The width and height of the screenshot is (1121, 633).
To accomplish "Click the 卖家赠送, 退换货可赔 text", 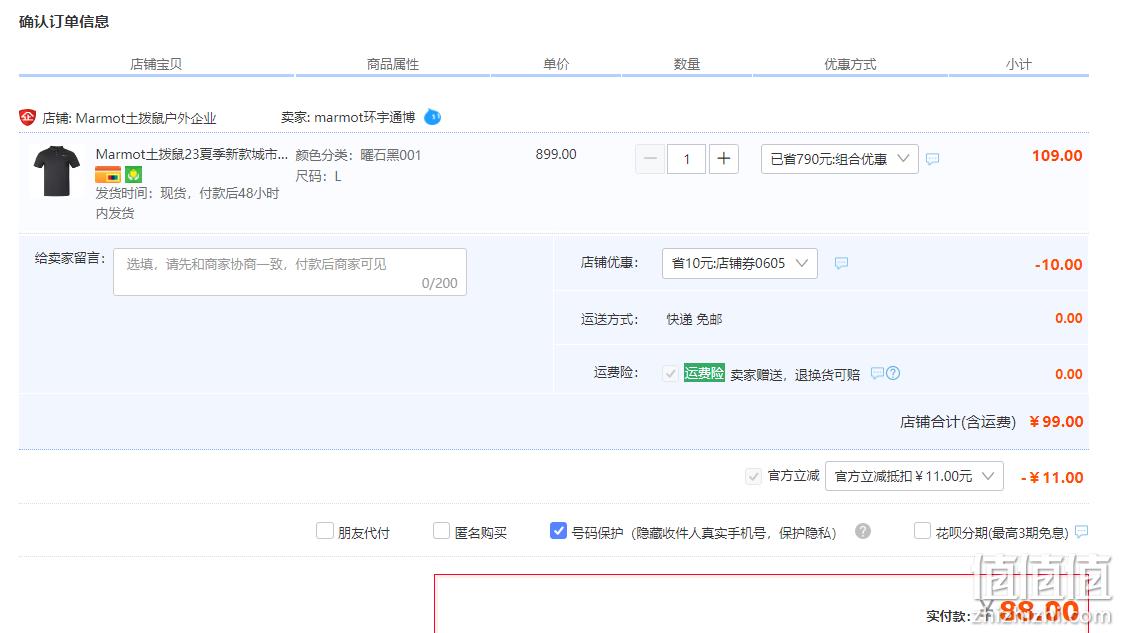I will [x=795, y=375].
